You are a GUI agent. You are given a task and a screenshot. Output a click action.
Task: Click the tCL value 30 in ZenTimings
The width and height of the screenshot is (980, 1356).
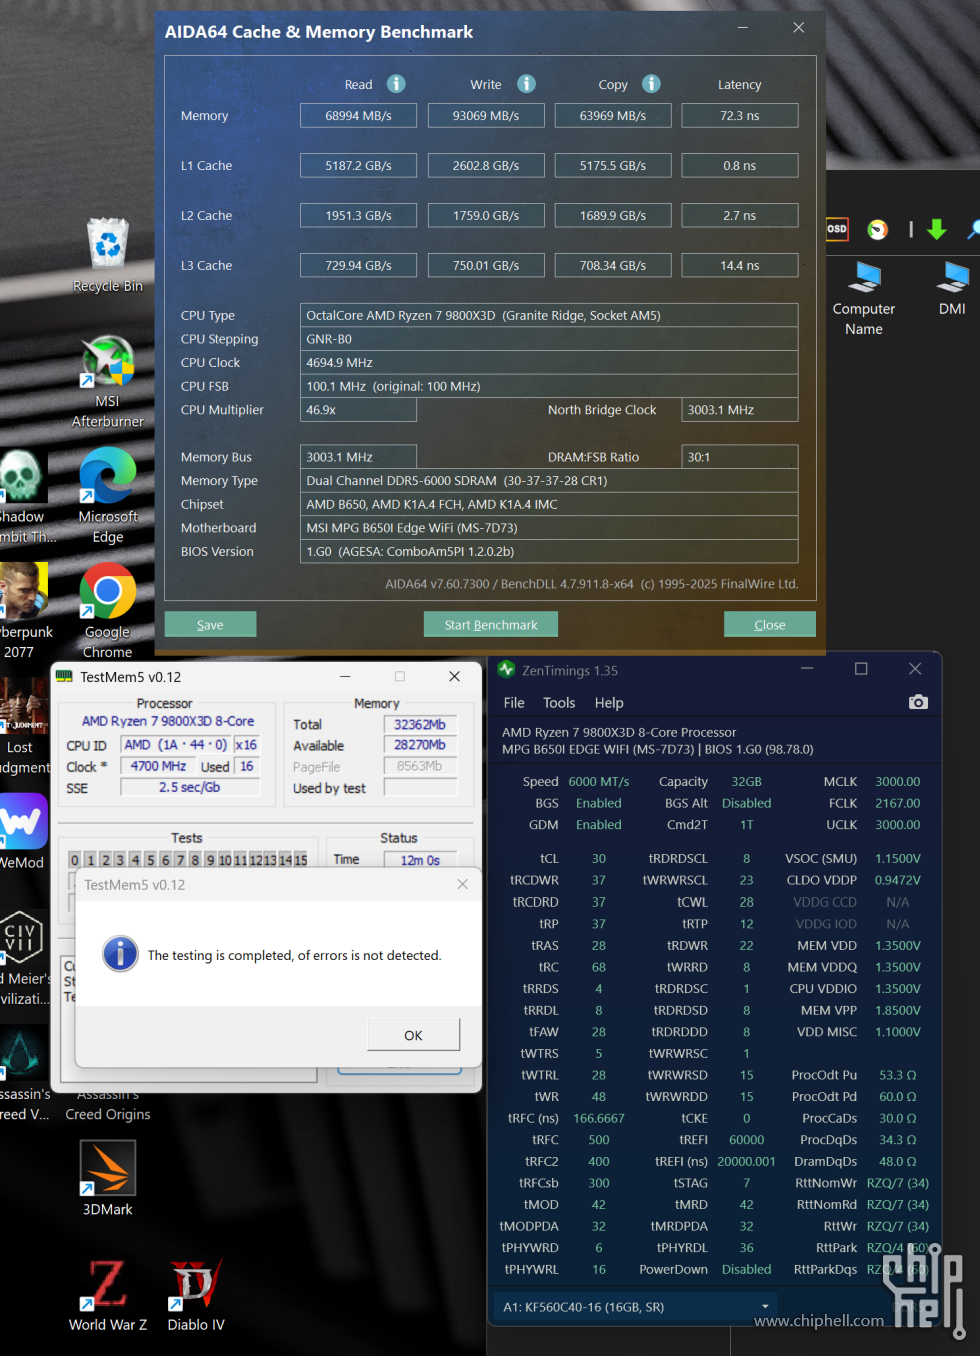click(599, 858)
